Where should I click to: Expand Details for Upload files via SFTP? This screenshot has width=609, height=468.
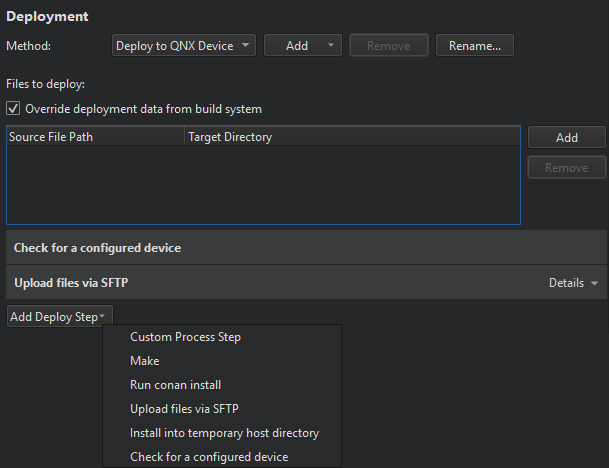[572, 283]
